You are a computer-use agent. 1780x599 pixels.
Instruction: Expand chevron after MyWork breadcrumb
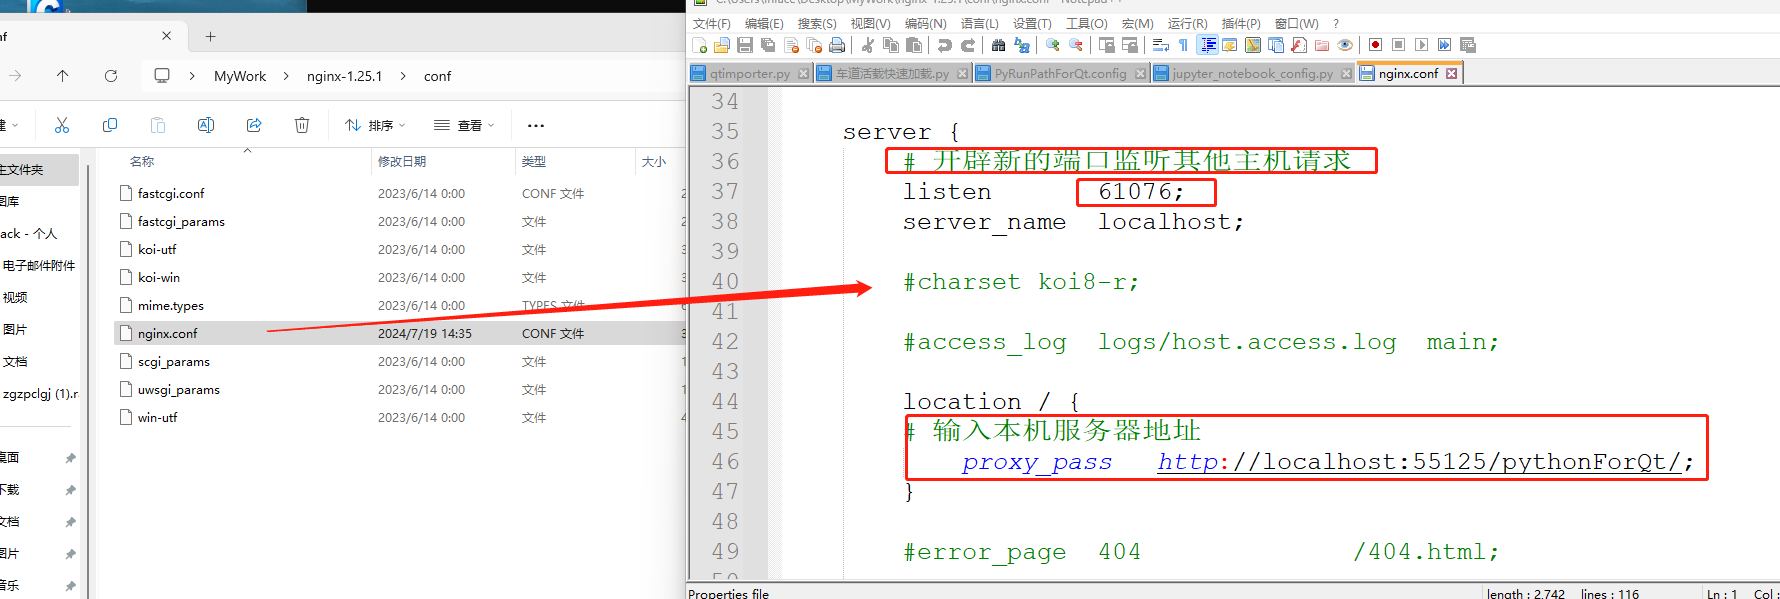pyautogui.click(x=286, y=76)
